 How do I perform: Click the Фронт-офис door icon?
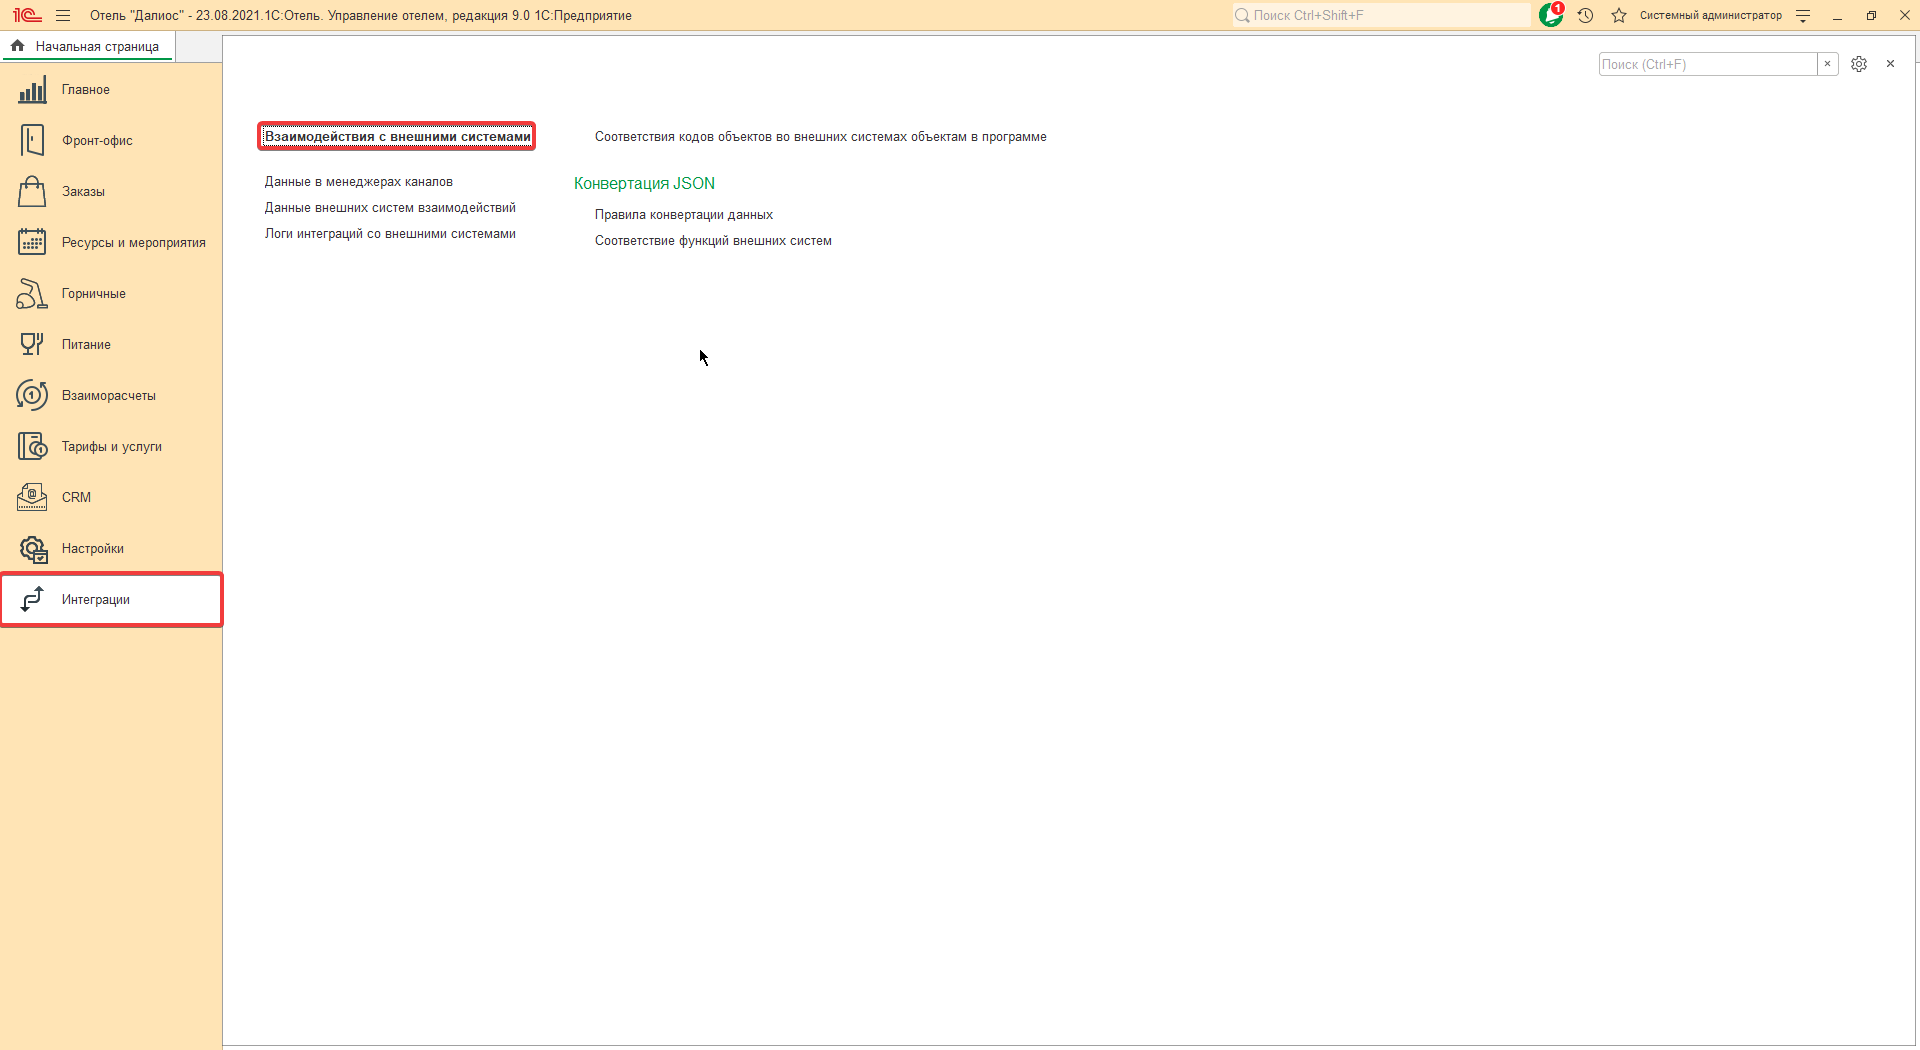click(32, 141)
